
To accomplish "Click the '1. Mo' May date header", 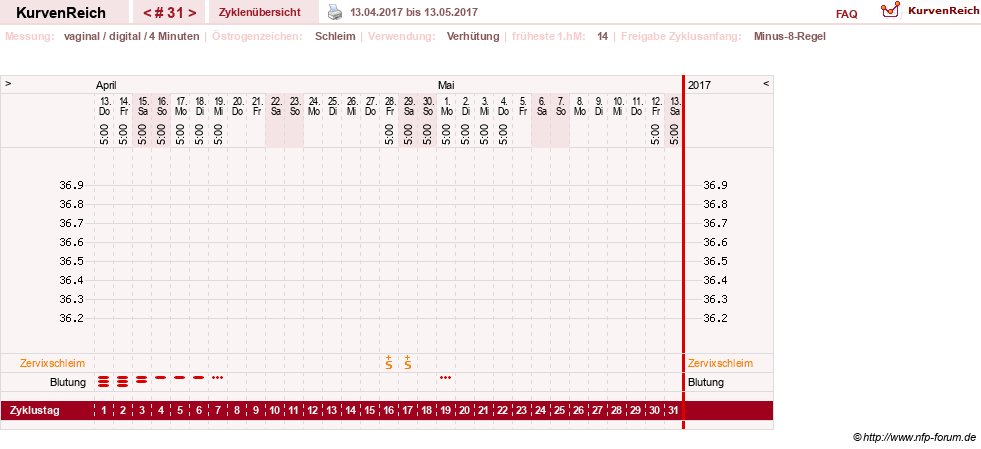I will (446, 106).
